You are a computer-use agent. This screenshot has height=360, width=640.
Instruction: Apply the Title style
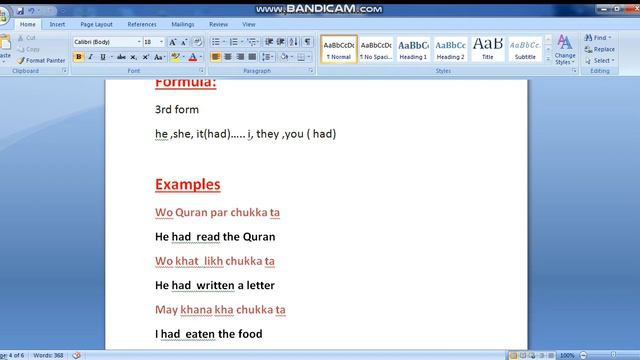[488, 49]
